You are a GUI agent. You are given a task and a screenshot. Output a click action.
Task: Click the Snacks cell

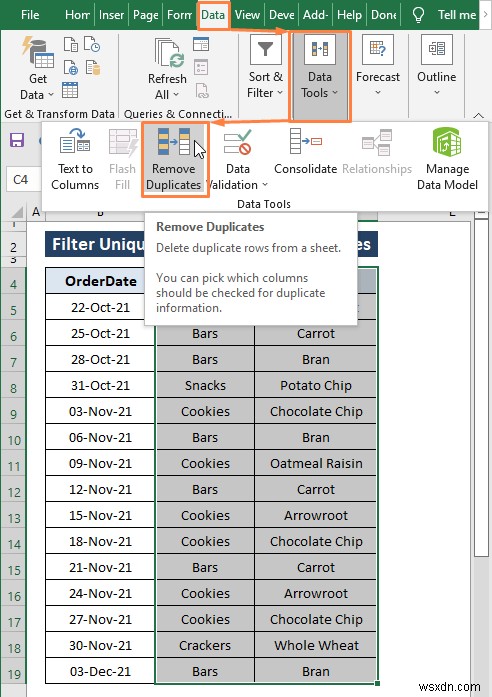[x=205, y=385]
